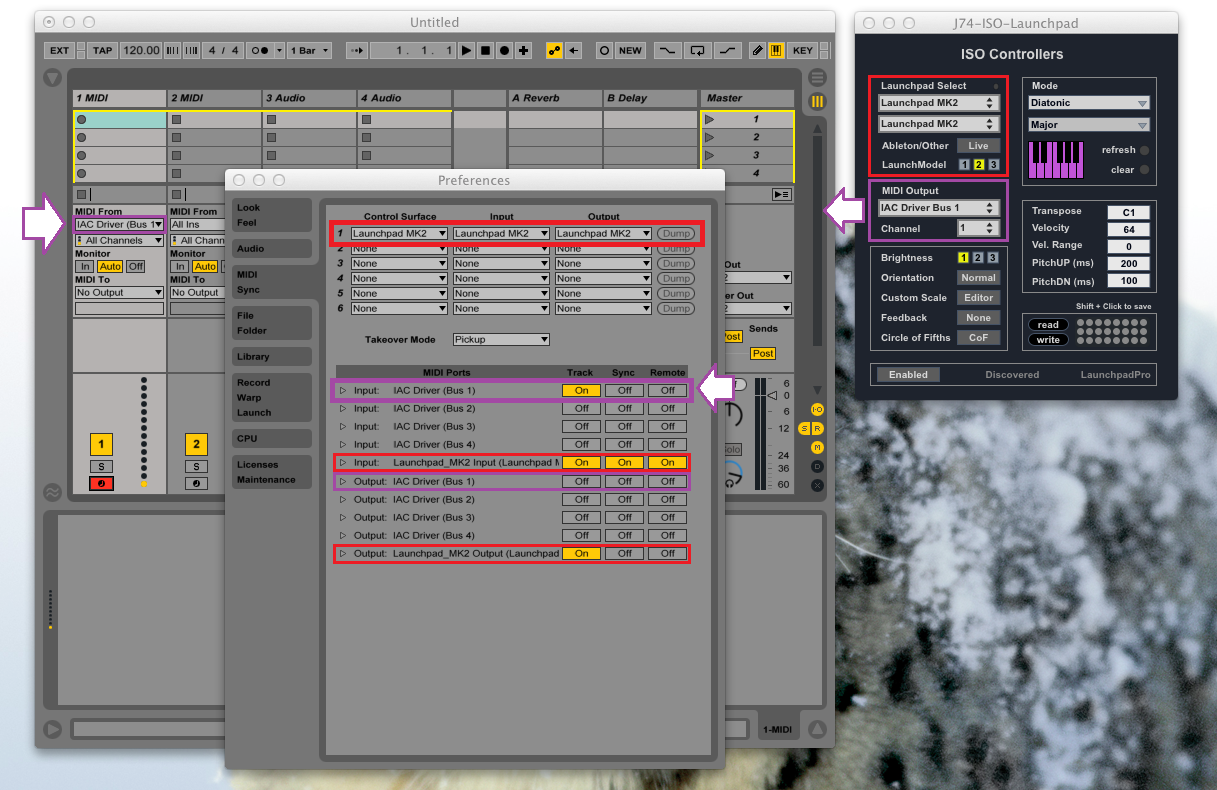The height and width of the screenshot is (790, 1217).
Task: Toggle the browser show/hide triangle icon
Action: point(53,78)
